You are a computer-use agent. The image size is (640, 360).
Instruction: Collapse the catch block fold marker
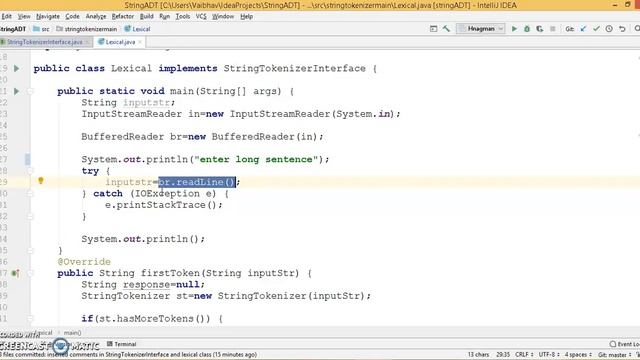30,194
